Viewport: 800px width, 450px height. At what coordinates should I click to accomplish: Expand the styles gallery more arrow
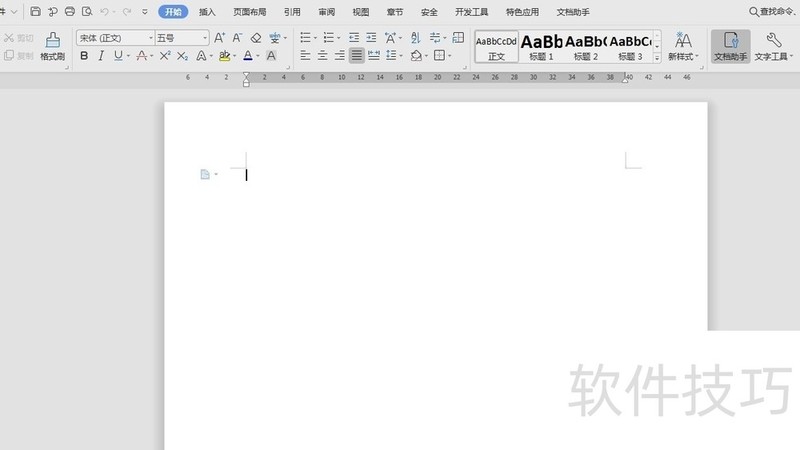[x=657, y=58]
